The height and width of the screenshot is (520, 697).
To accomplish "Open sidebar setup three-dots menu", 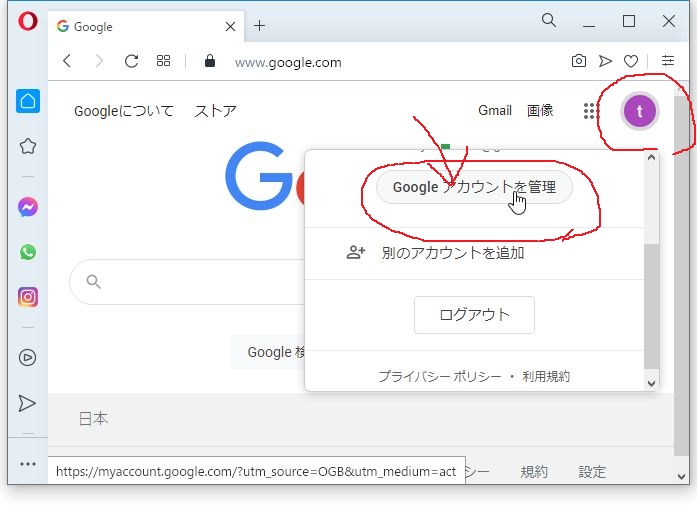I will coord(28,464).
